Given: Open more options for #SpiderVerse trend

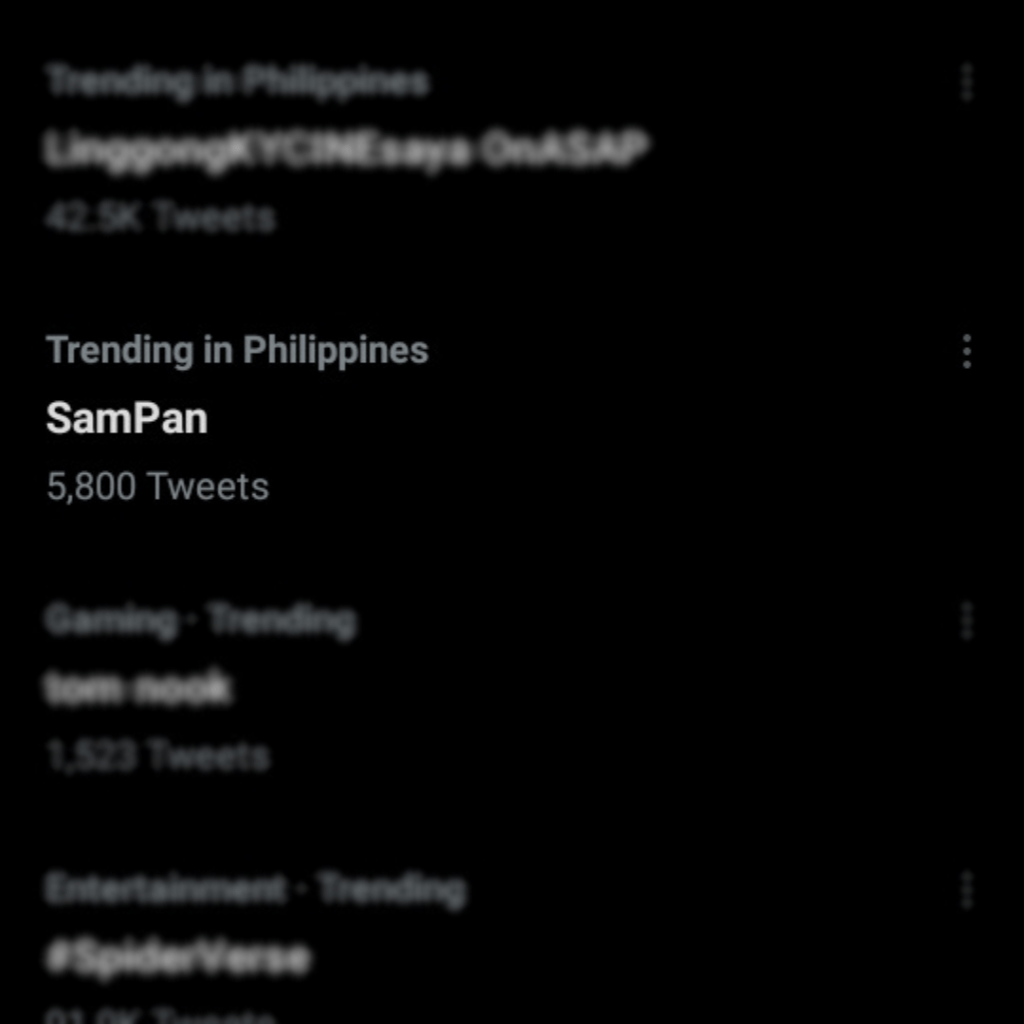Looking at the screenshot, I should (967, 889).
